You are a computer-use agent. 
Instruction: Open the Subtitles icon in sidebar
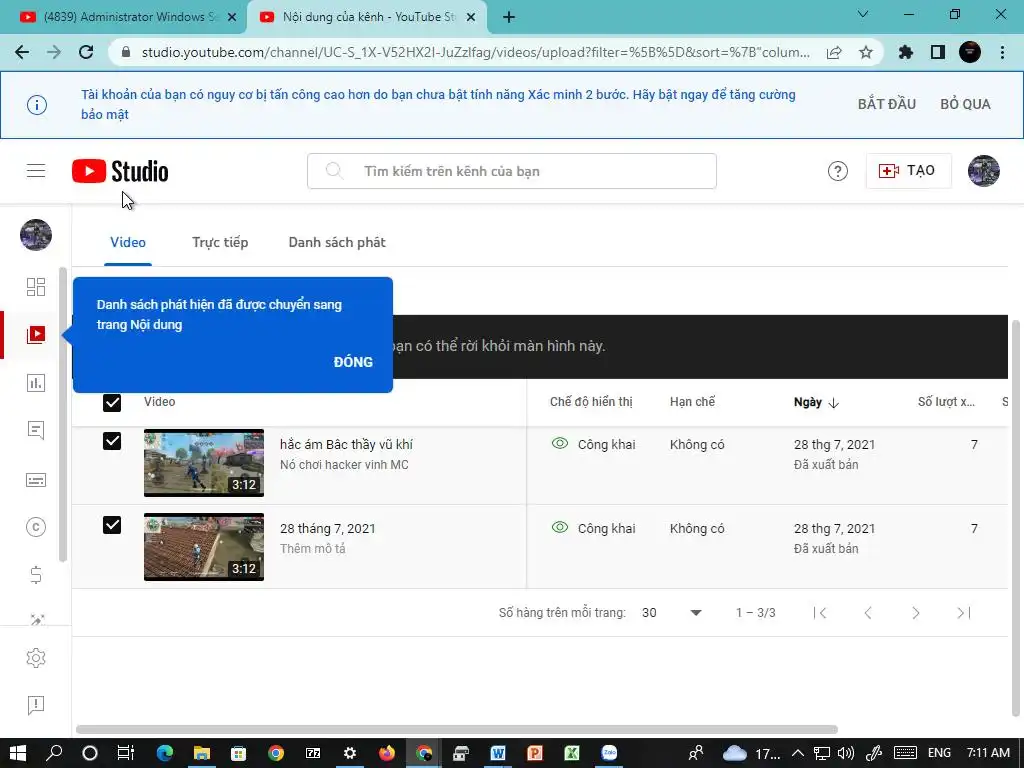[36, 480]
